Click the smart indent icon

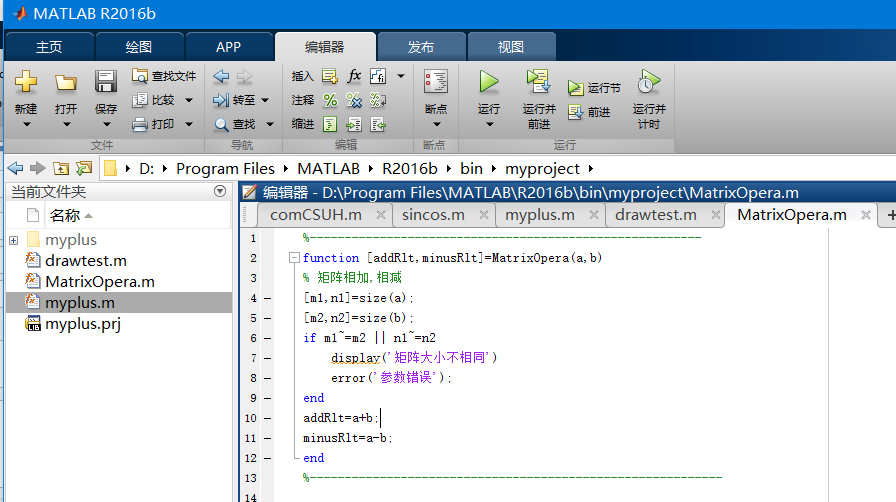coord(330,124)
